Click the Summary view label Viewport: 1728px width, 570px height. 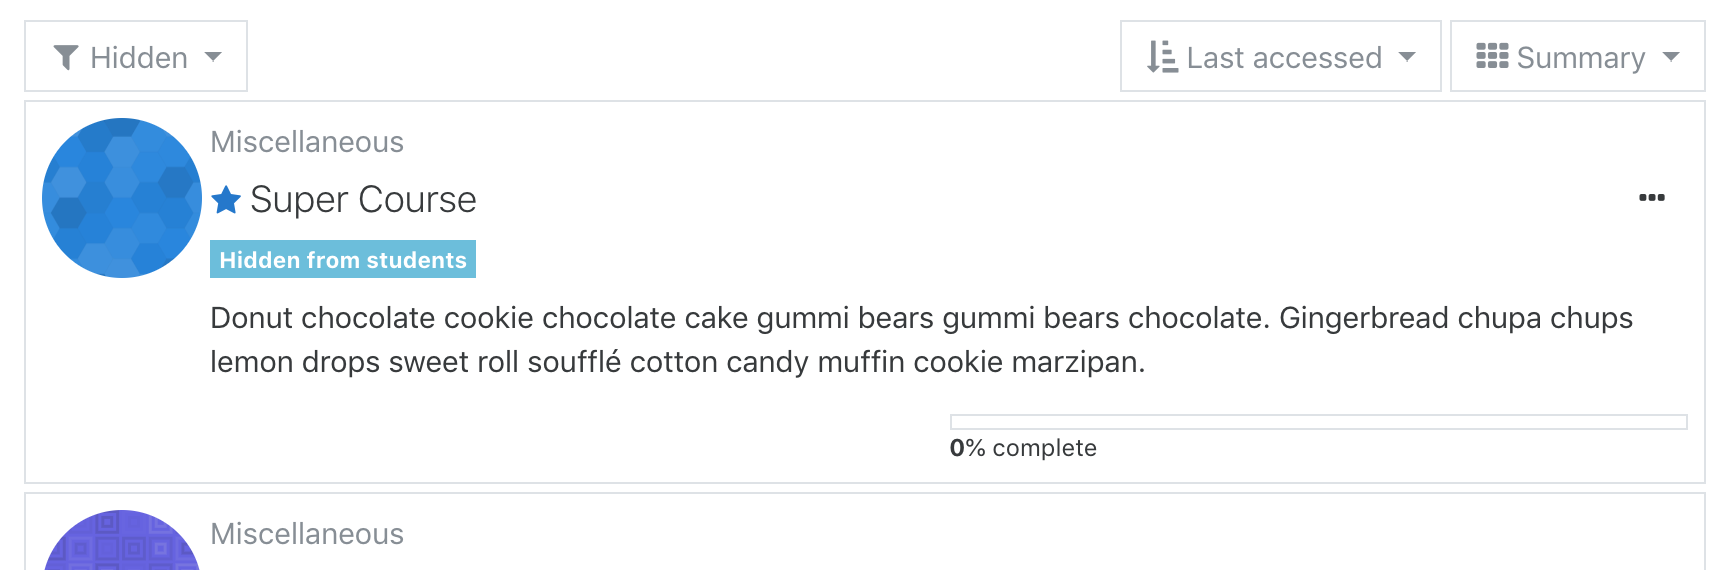click(x=1581, y=58)
